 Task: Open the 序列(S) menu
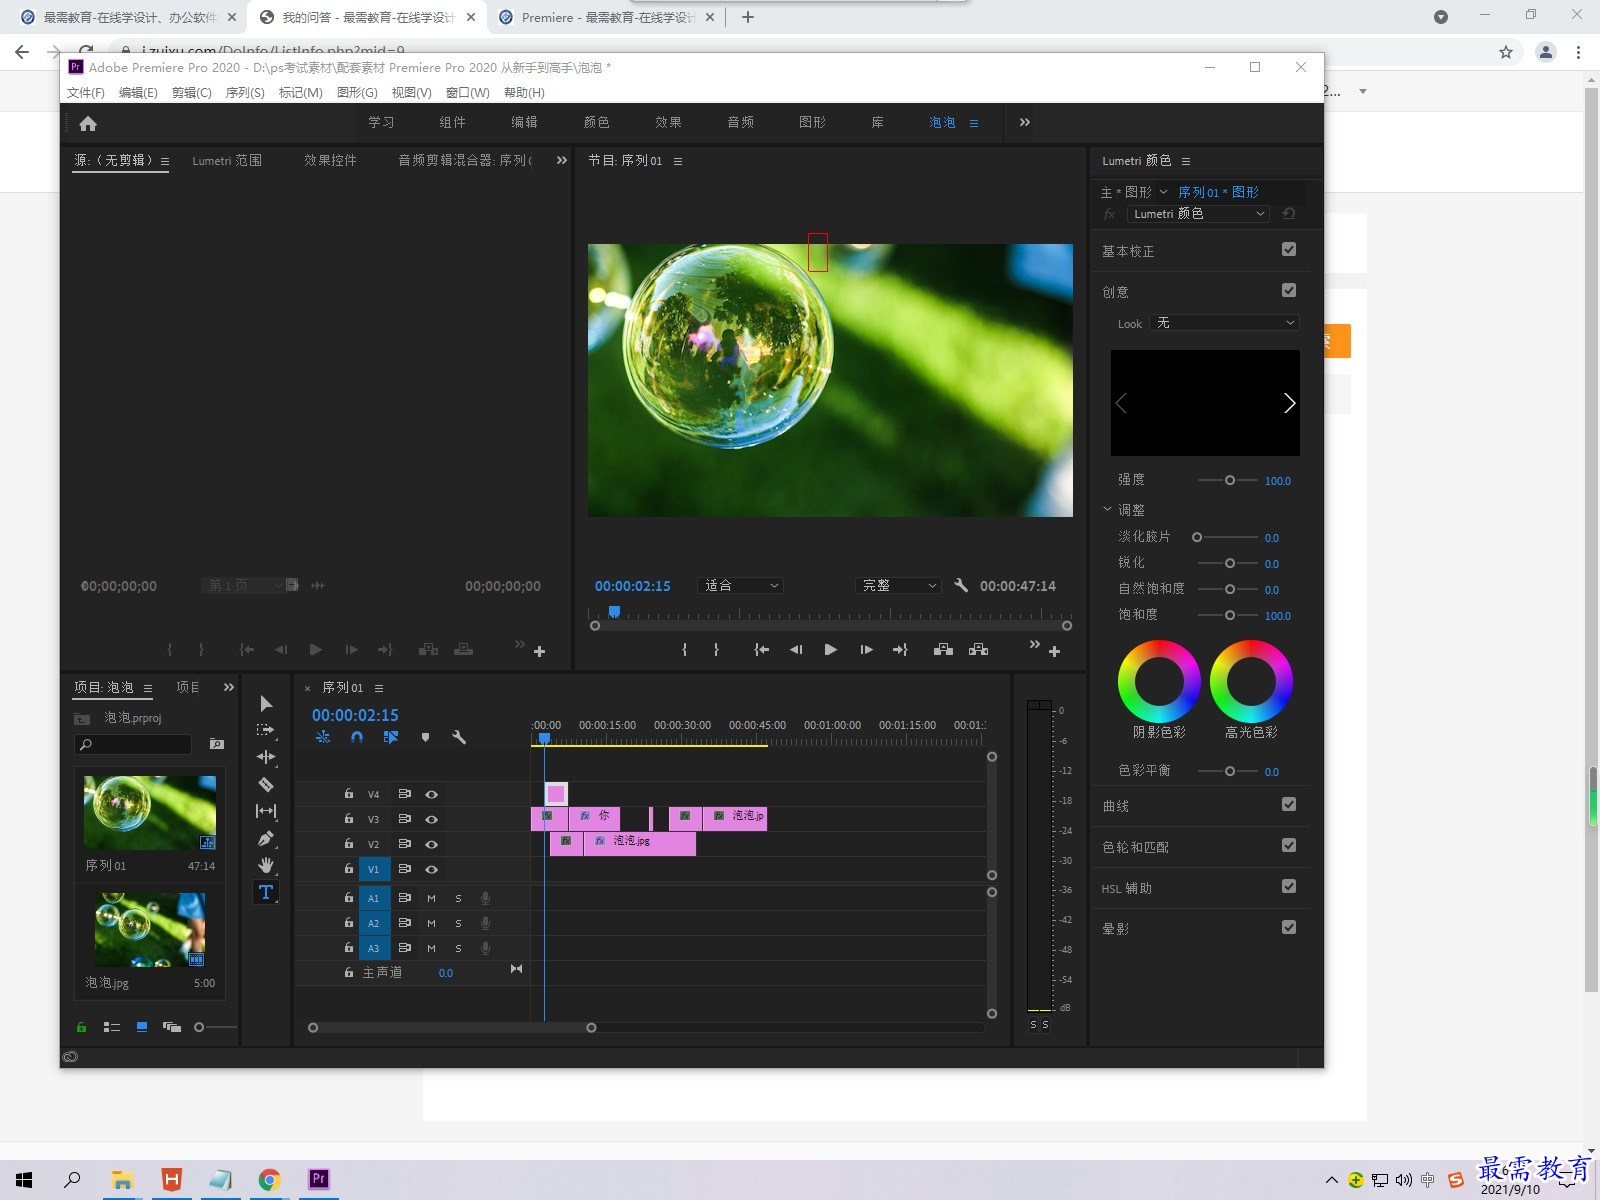(245, 92)
